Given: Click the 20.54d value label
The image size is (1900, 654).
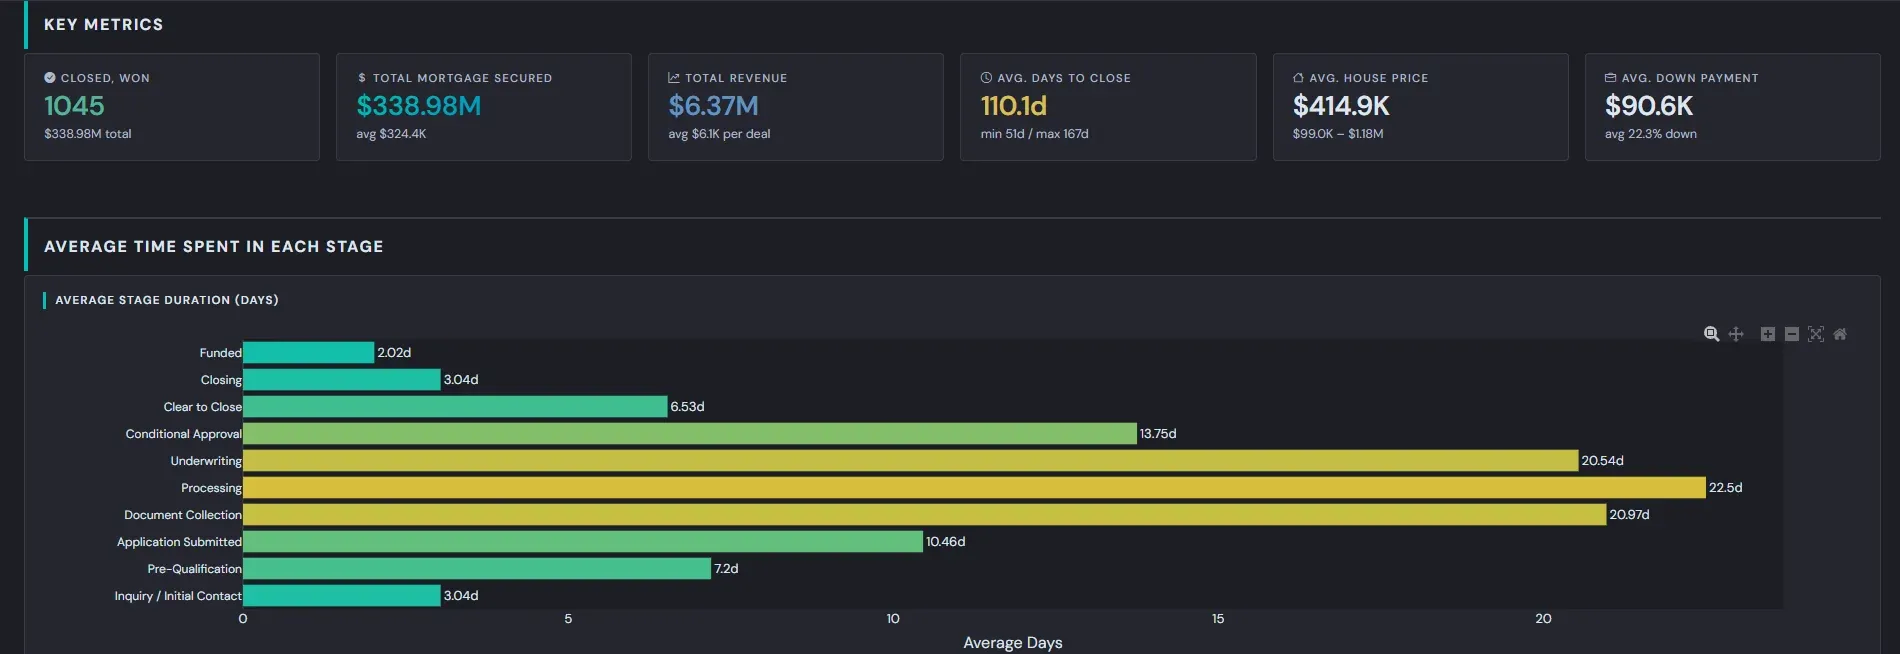Looking at the screenshot, I should tap(1602, 461).
